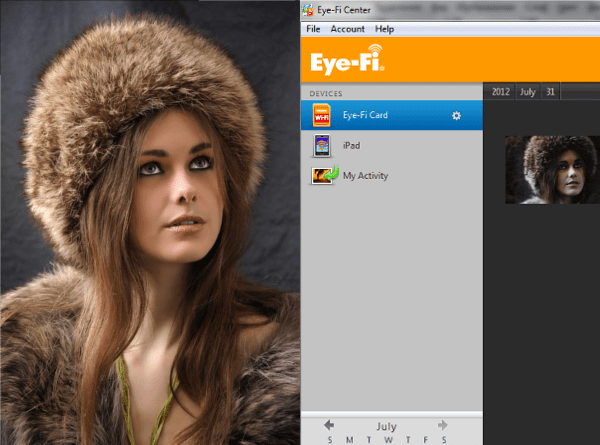The width and height of the screenshot is (600, 445).
Task: Open the Help menu
Action: pos(385,29)
